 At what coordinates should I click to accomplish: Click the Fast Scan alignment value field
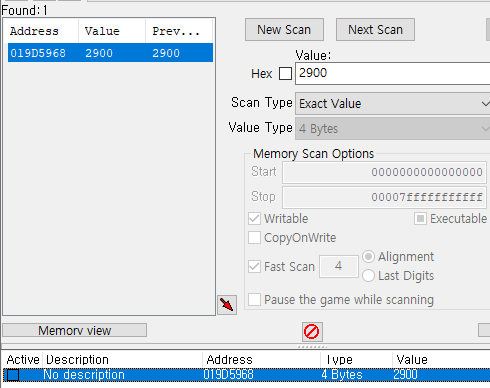339,266
